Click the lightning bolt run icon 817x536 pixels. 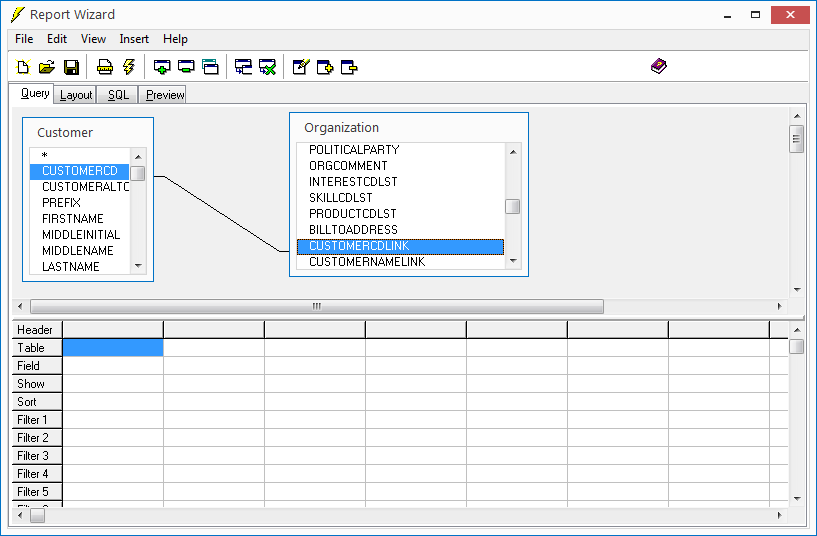129,67
